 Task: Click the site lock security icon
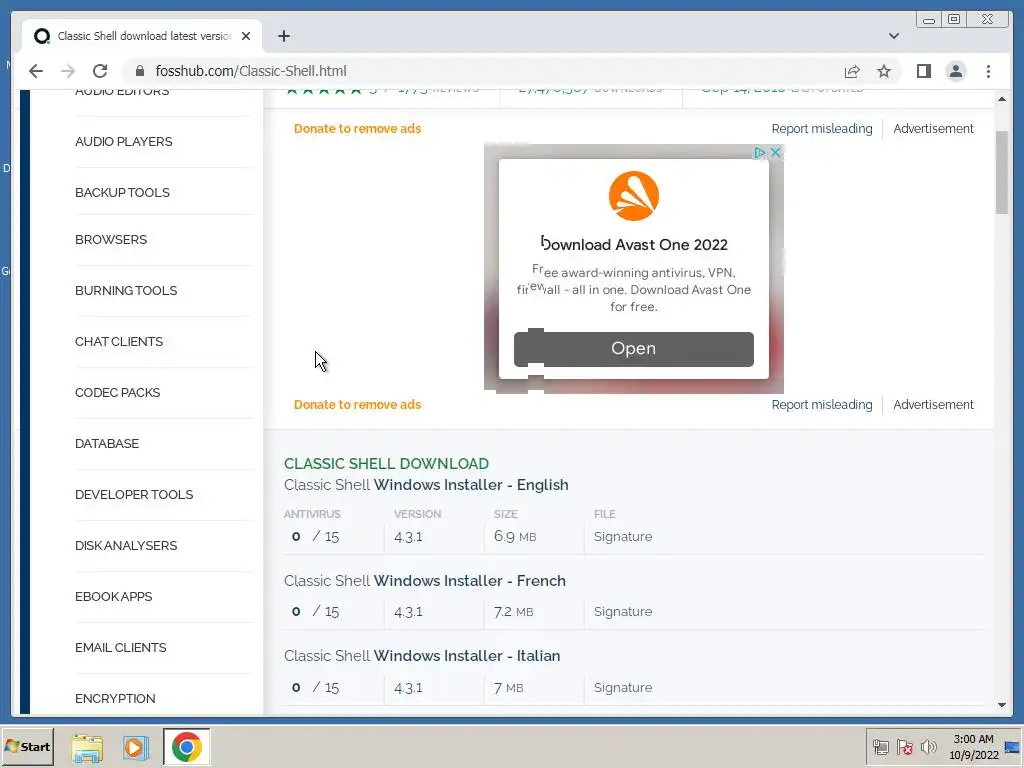point(139,71)
